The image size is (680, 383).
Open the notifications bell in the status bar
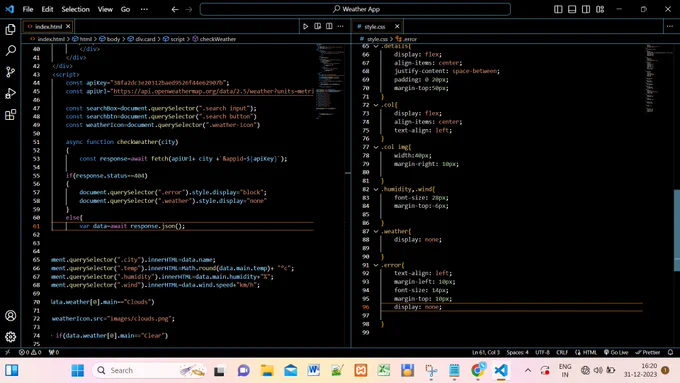click(670, 352)
